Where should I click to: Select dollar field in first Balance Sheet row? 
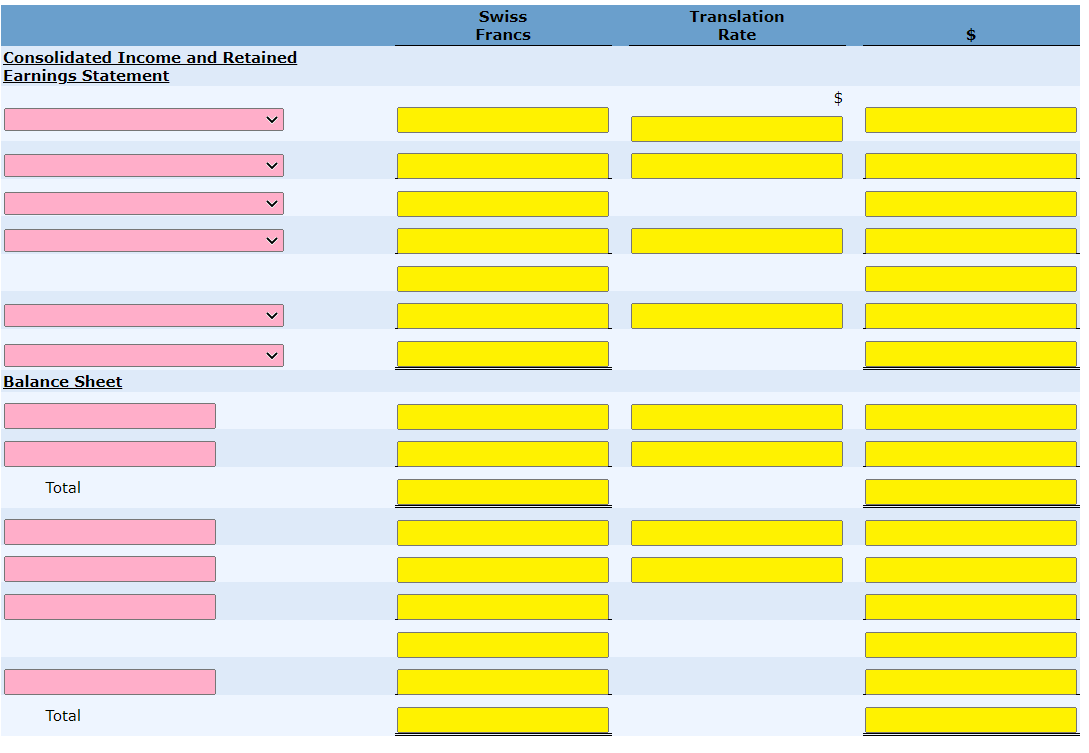pos(971,417)
